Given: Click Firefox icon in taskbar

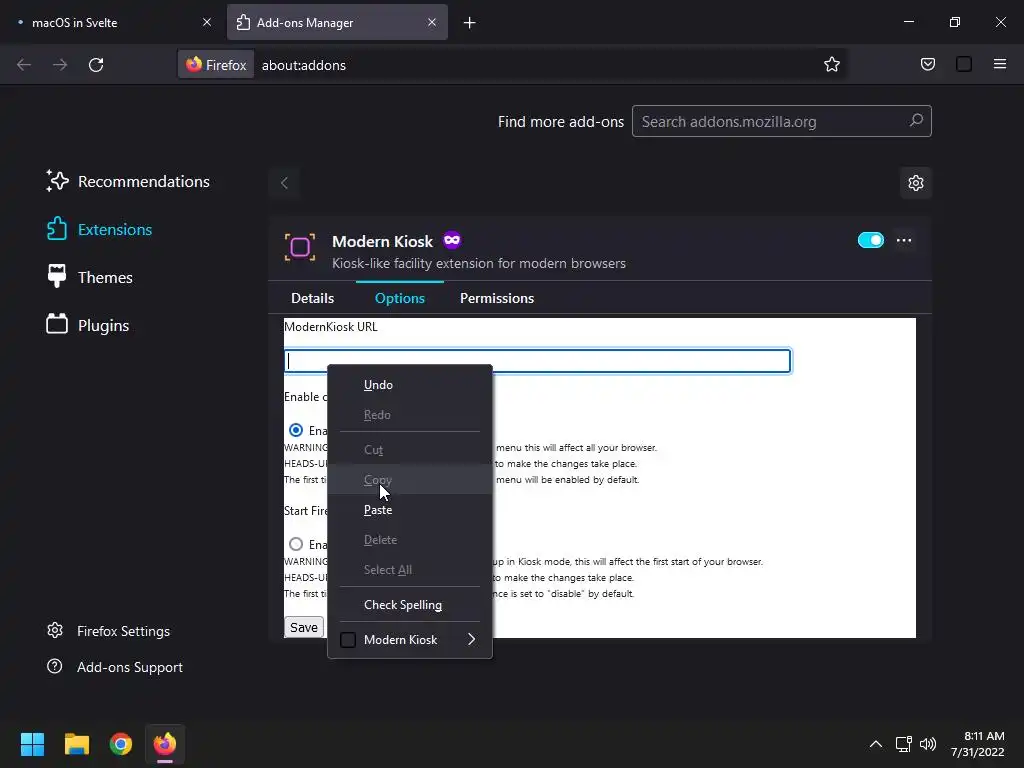Looking at the screenshot, I should click(165, 744).
